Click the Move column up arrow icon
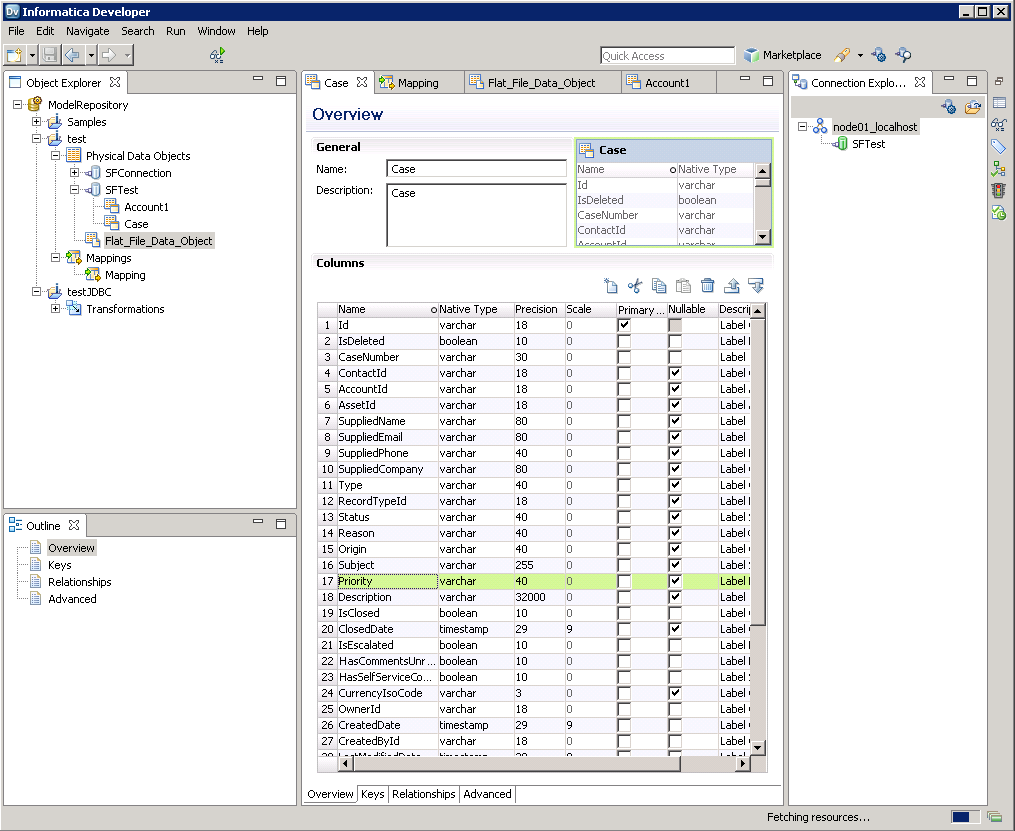 pyautogui.click(x=731, y=286)
